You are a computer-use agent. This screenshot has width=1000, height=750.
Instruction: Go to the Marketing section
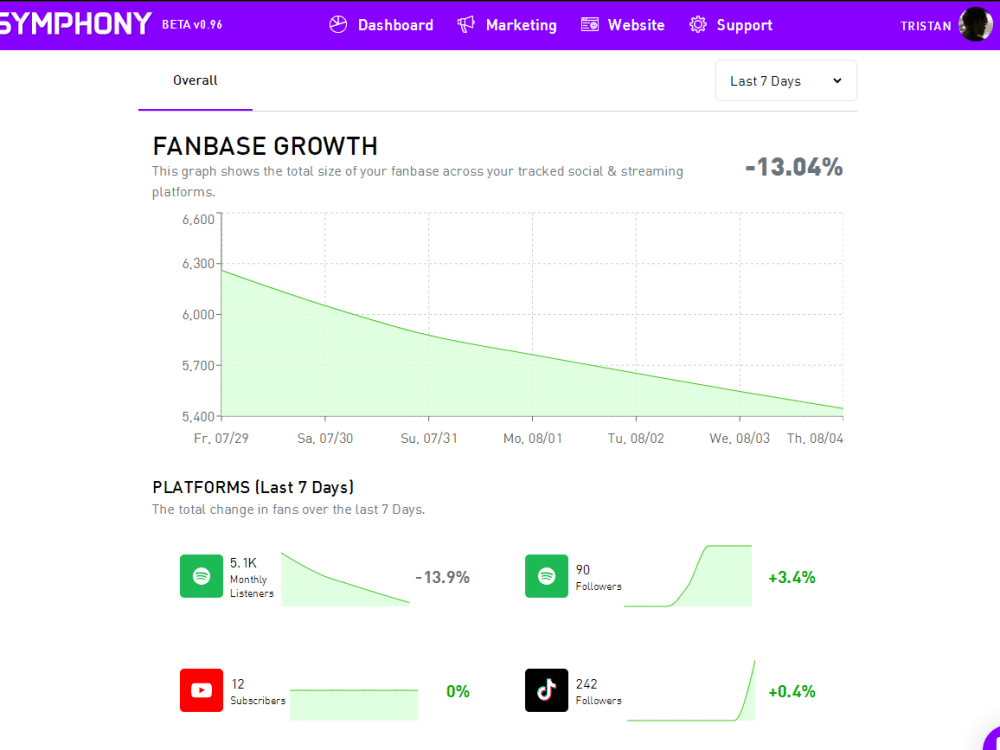[x=507, y=25]
